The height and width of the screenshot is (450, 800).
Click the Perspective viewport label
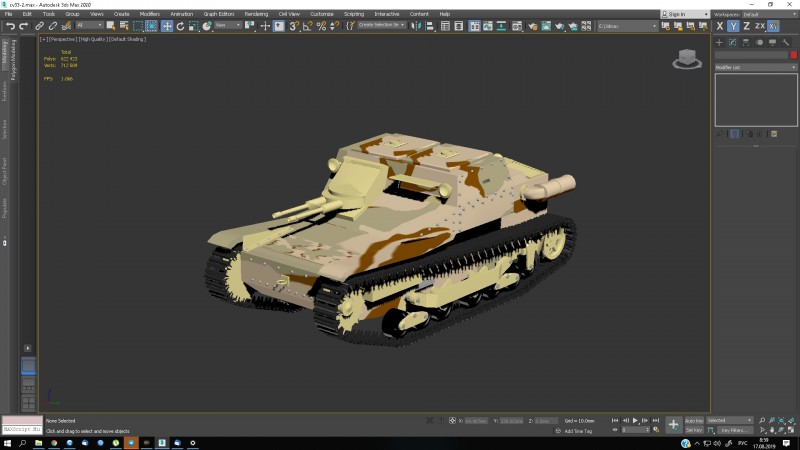pyautogui.click(x=62, y=39)
